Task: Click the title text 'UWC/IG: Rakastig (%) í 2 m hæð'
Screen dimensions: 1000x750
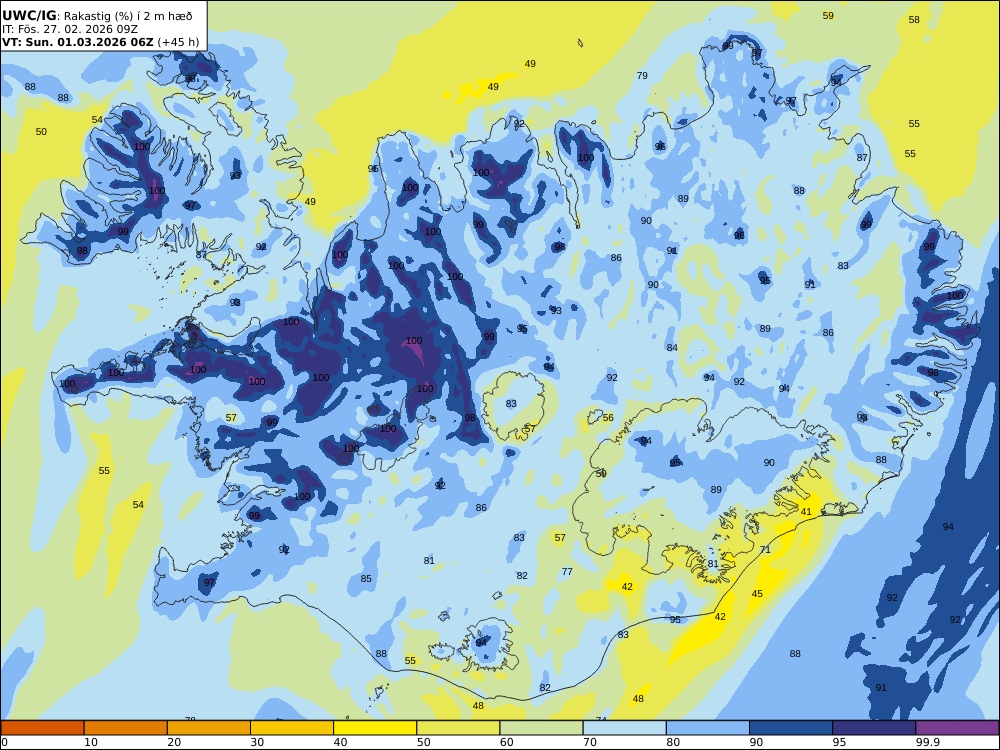Action: (x=97, y=16)
